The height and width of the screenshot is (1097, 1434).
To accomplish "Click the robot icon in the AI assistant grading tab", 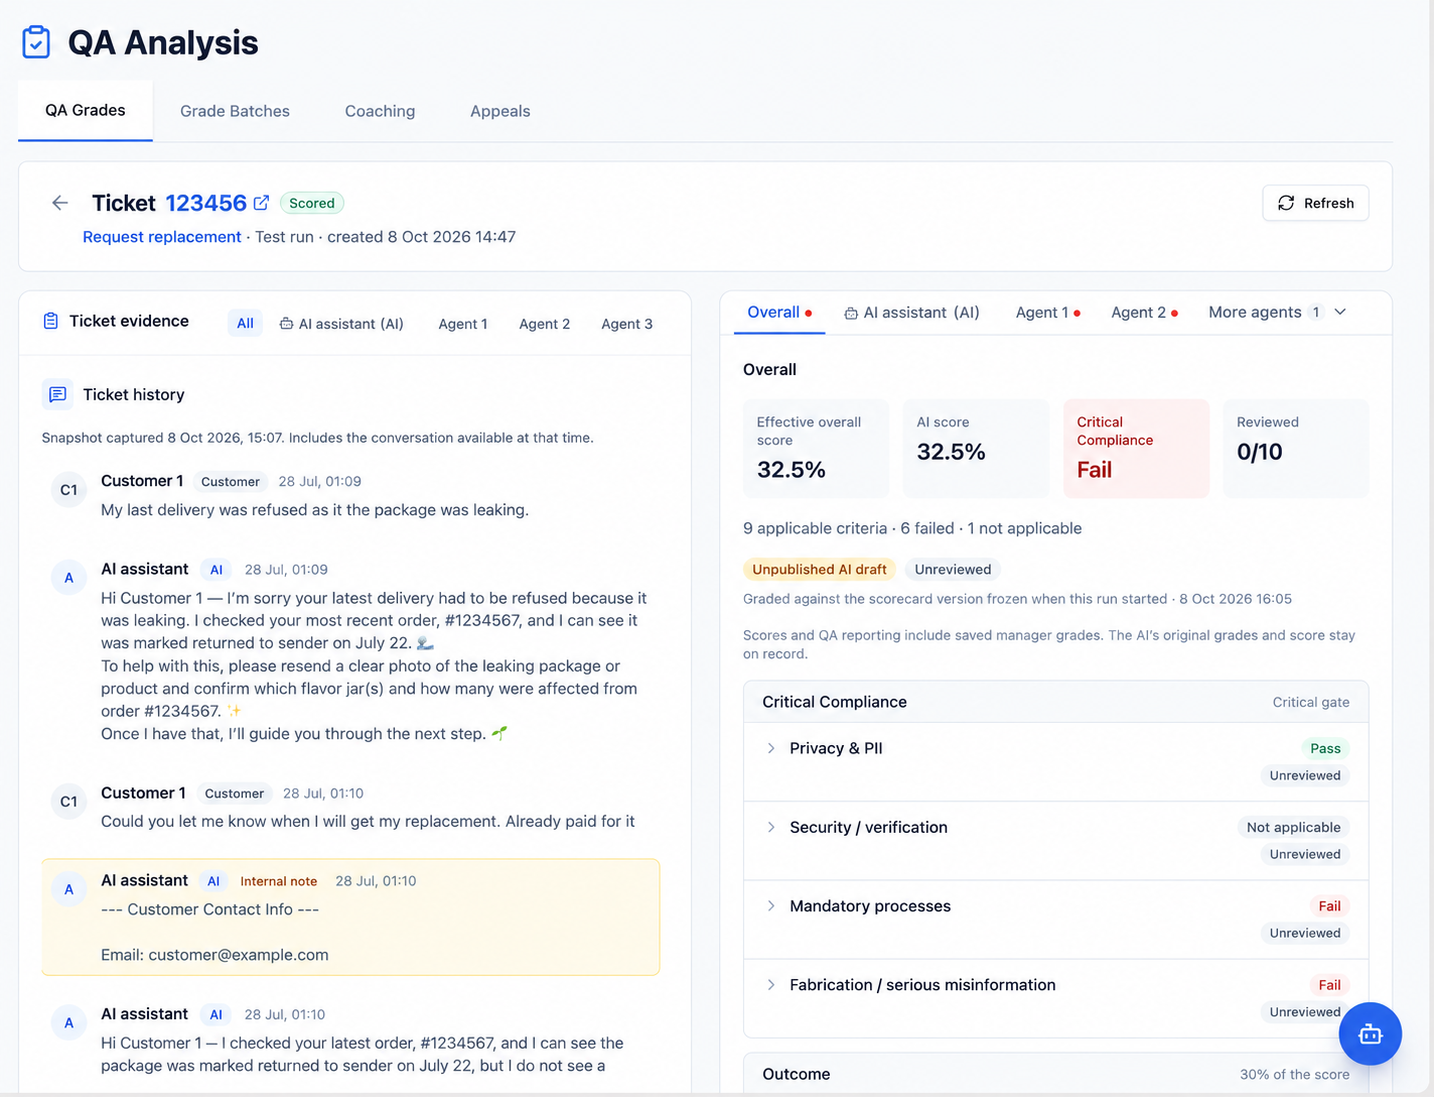I will 851,313.
